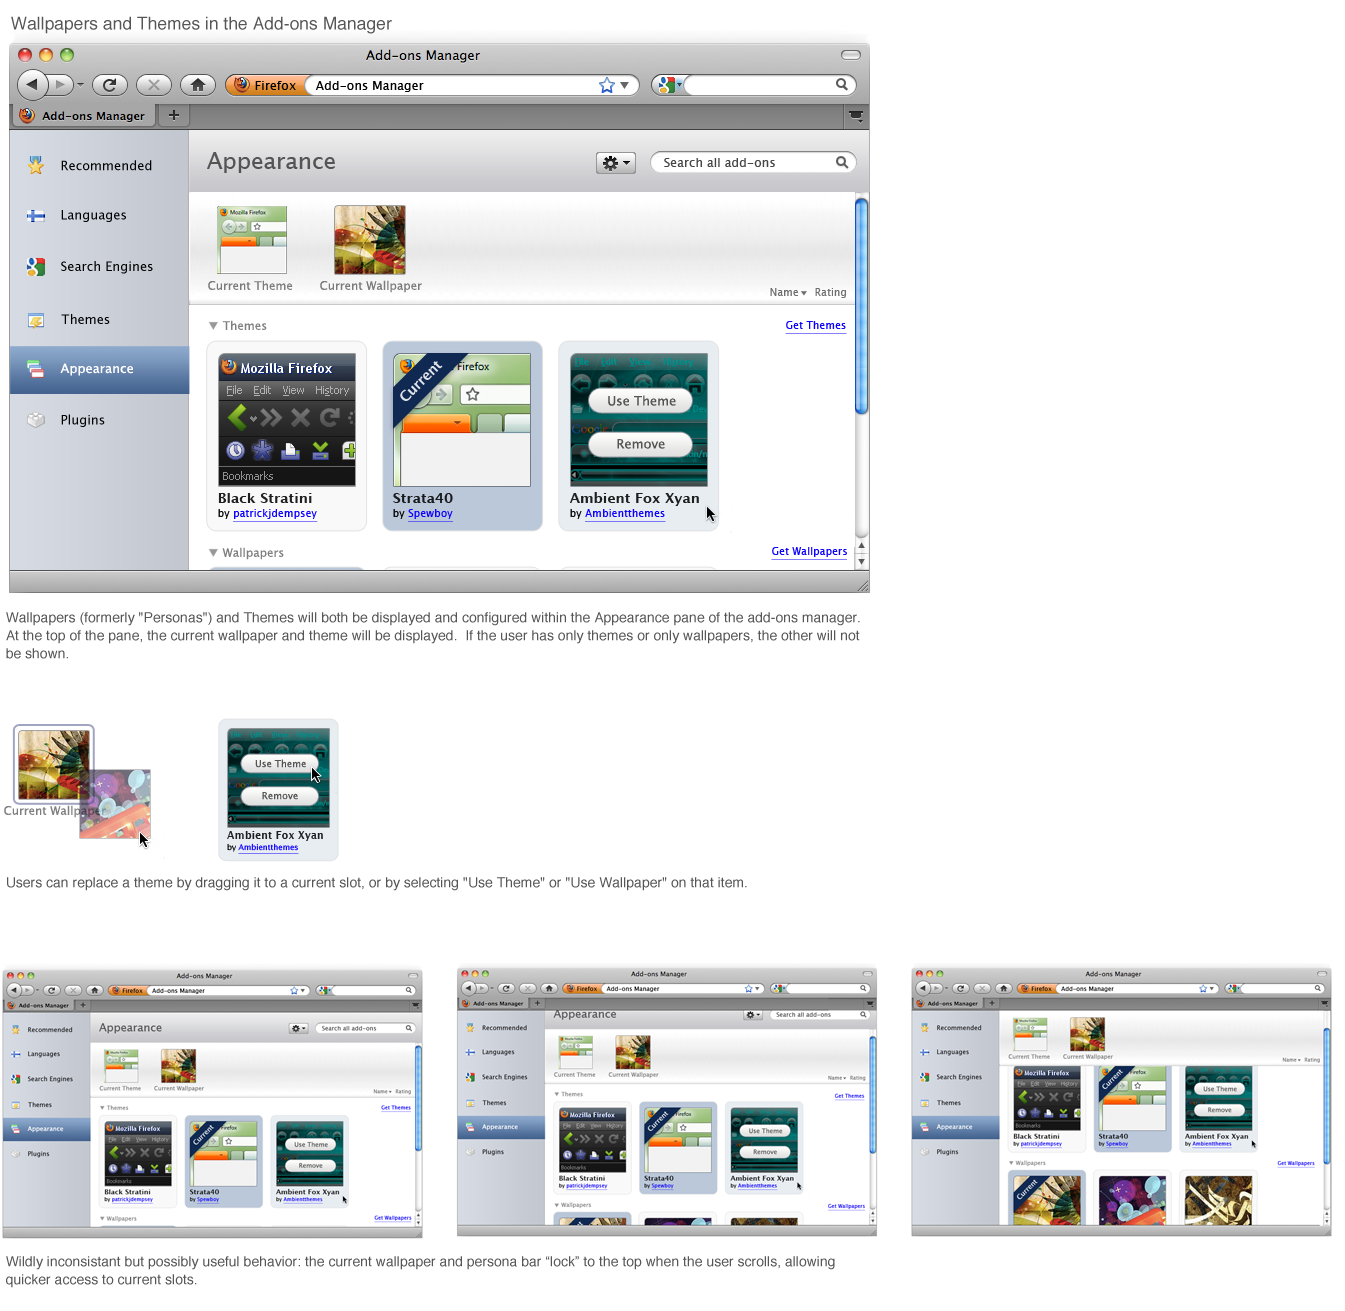Open the Spewboy author link in the large top window

point(430,514)
